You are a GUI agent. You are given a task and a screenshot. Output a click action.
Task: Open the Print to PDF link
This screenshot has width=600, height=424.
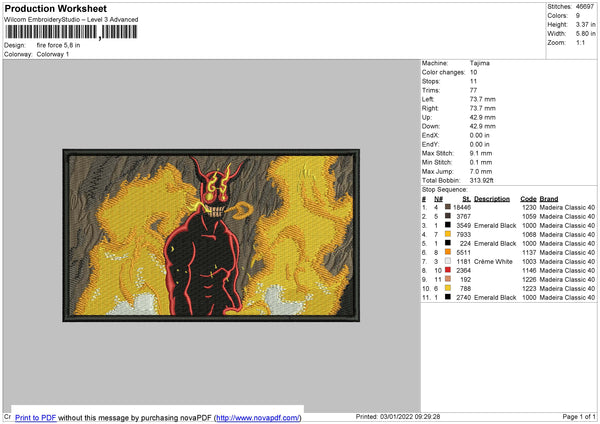pos(37,417)
